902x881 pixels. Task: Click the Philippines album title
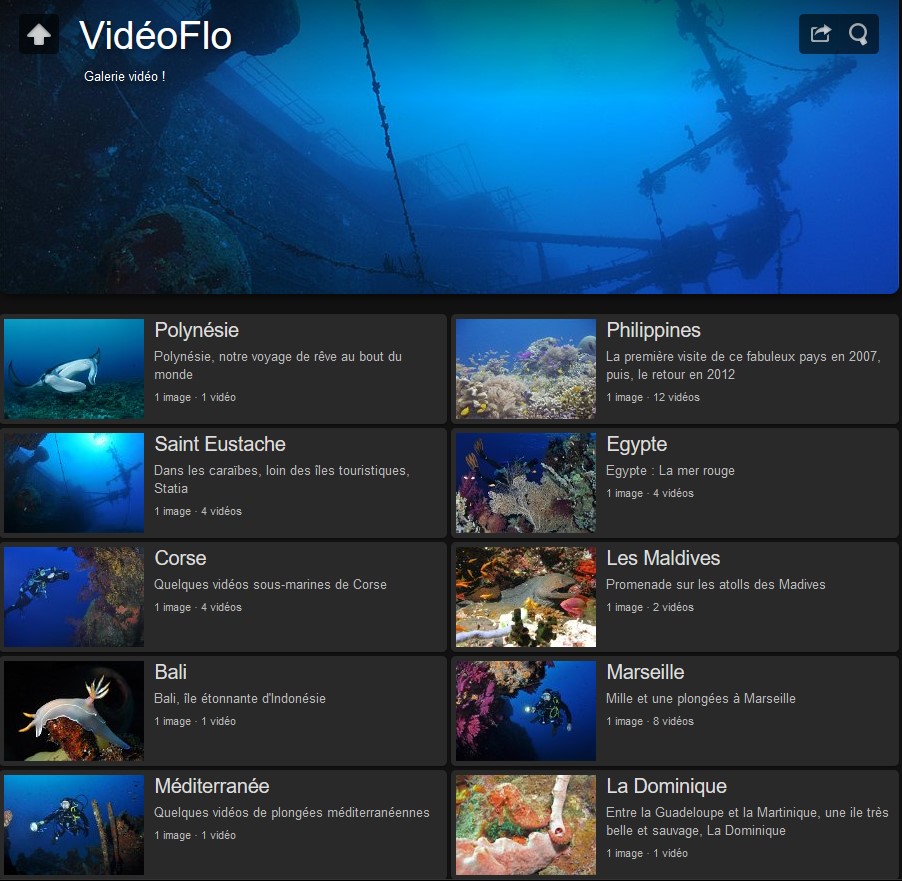click(653, 330)
